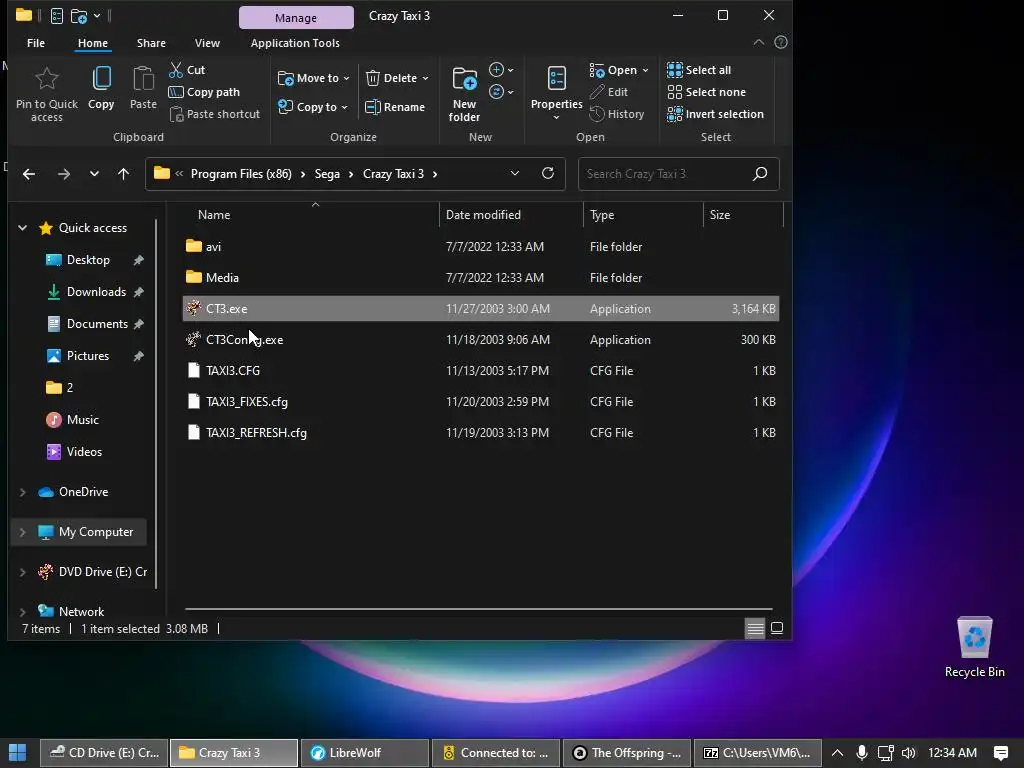This screenshot has height=768, width=1024.
Task: Click Edit in the Open group
Action: click(x=609, y=92)
